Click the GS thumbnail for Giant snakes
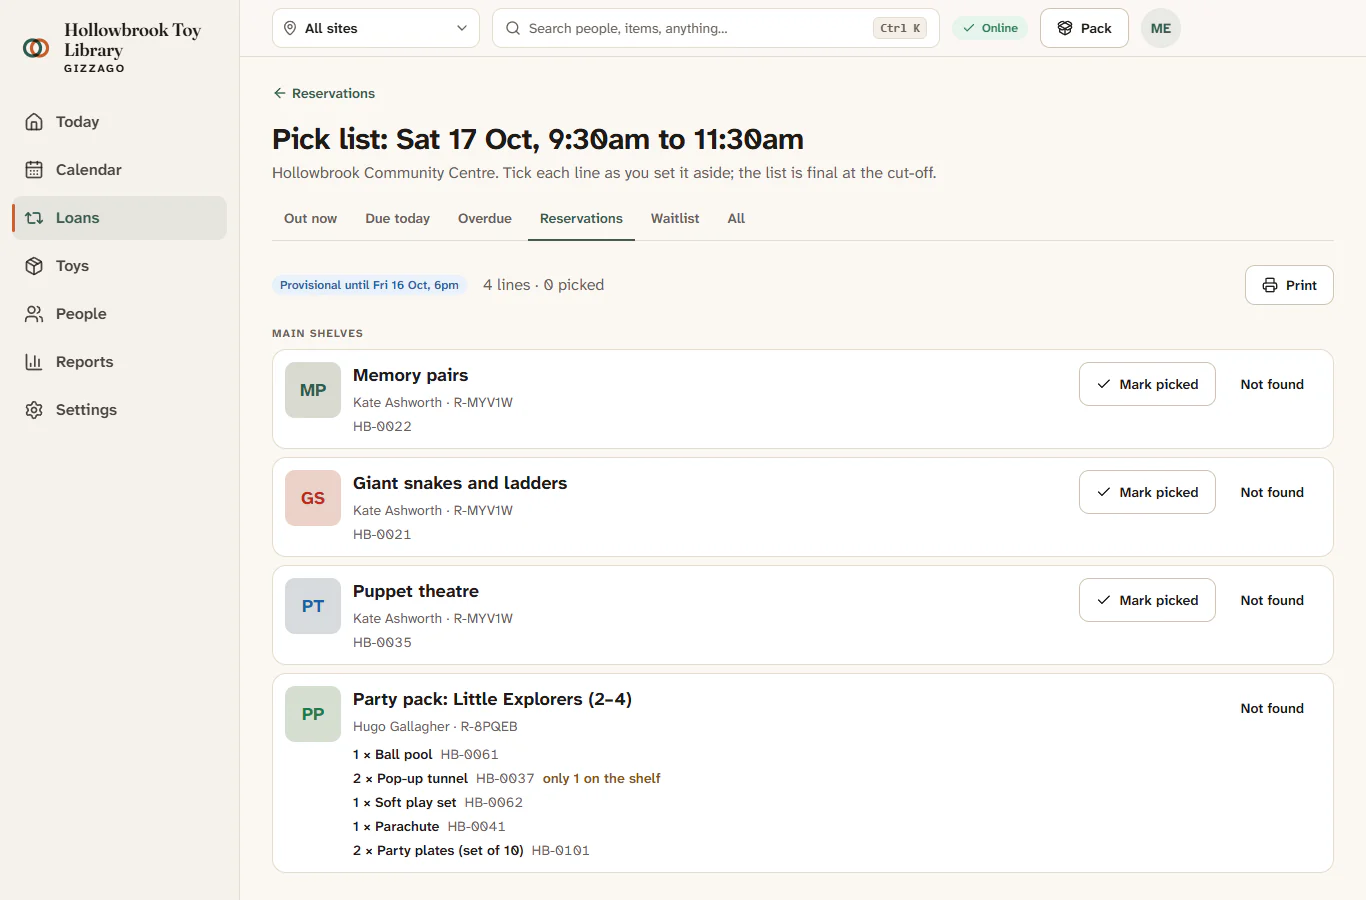This screenshot has width=1366, height=900. (x=313, y=498)
